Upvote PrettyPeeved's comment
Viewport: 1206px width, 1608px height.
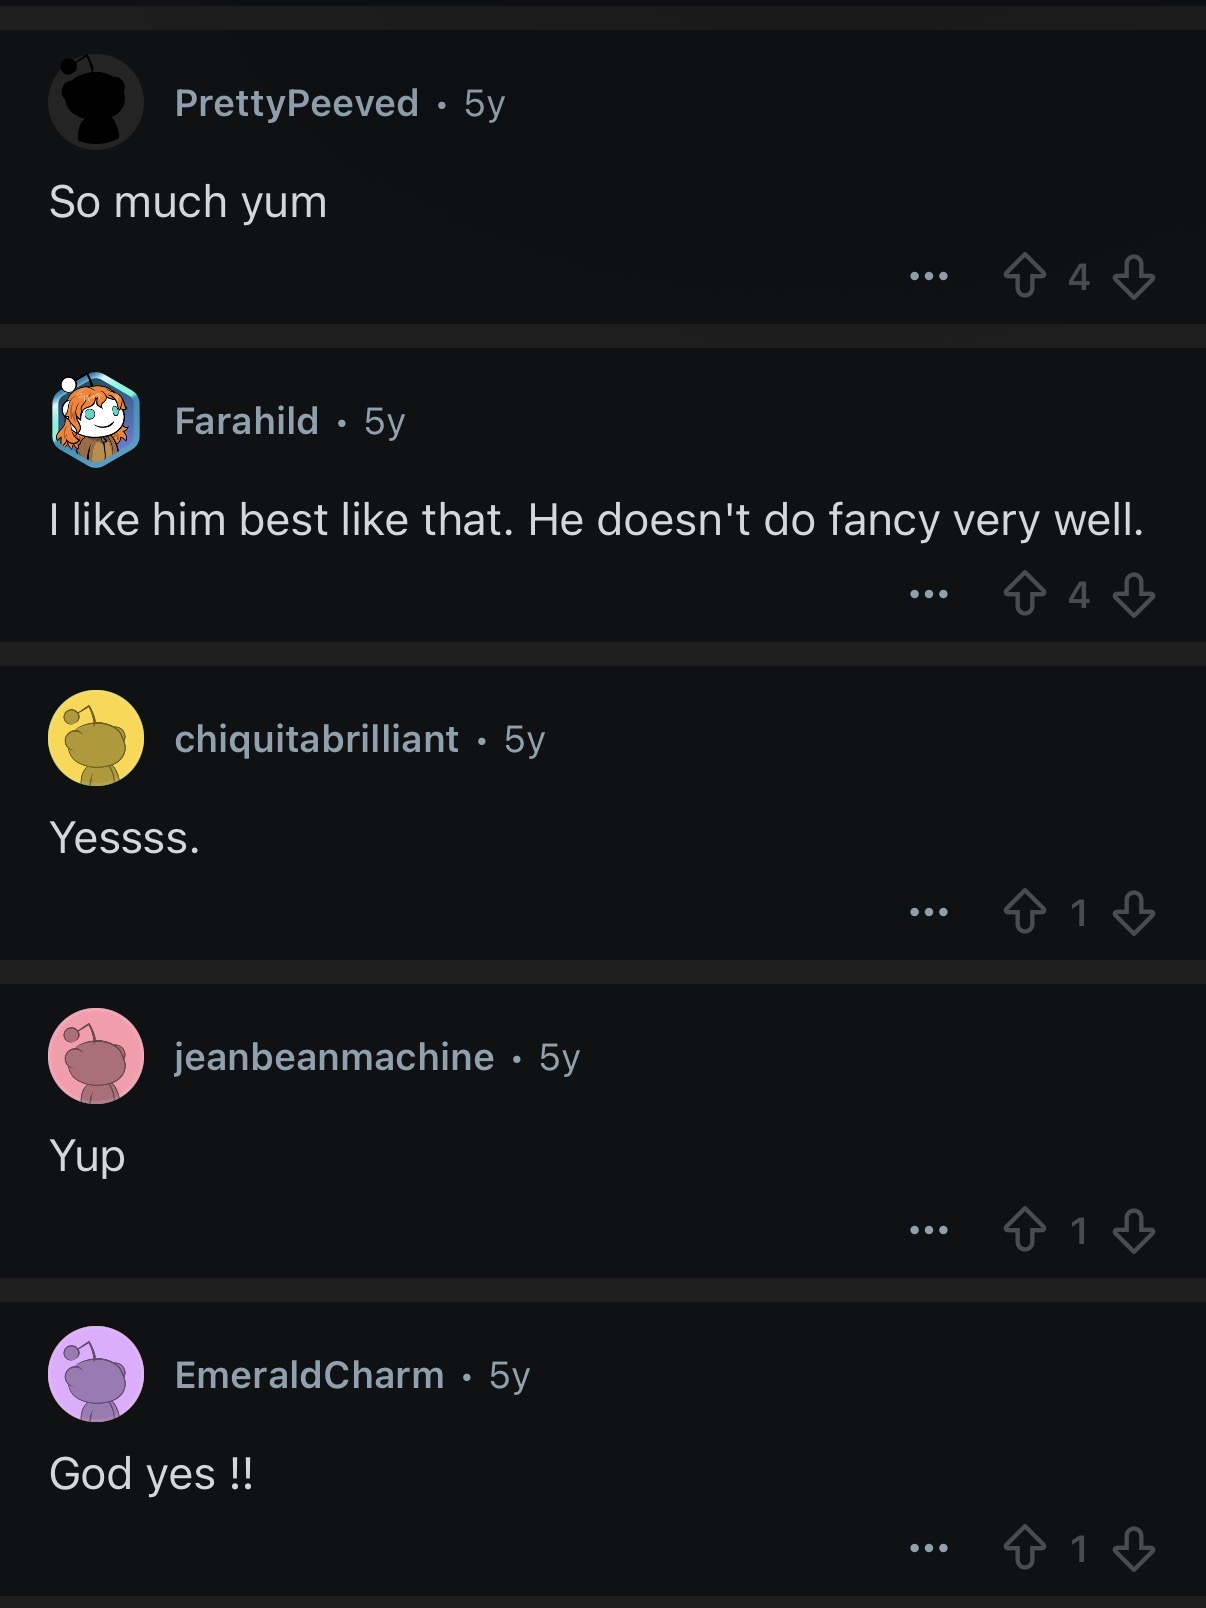1024,276
